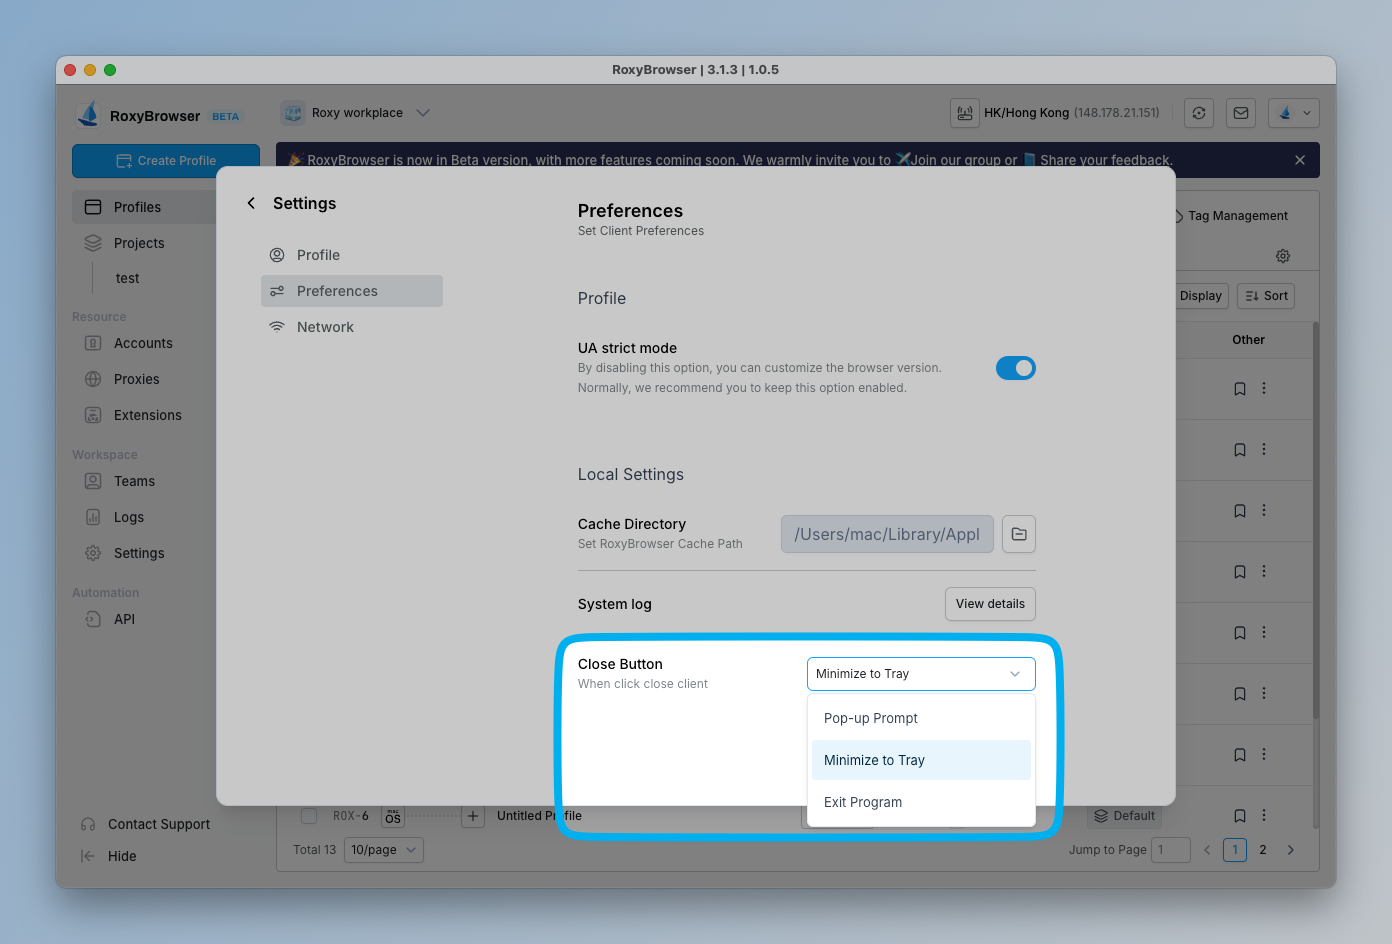The image size is (1392, 944).
Task: Click the Cache Directory path field
Action: tap(887, 534)
